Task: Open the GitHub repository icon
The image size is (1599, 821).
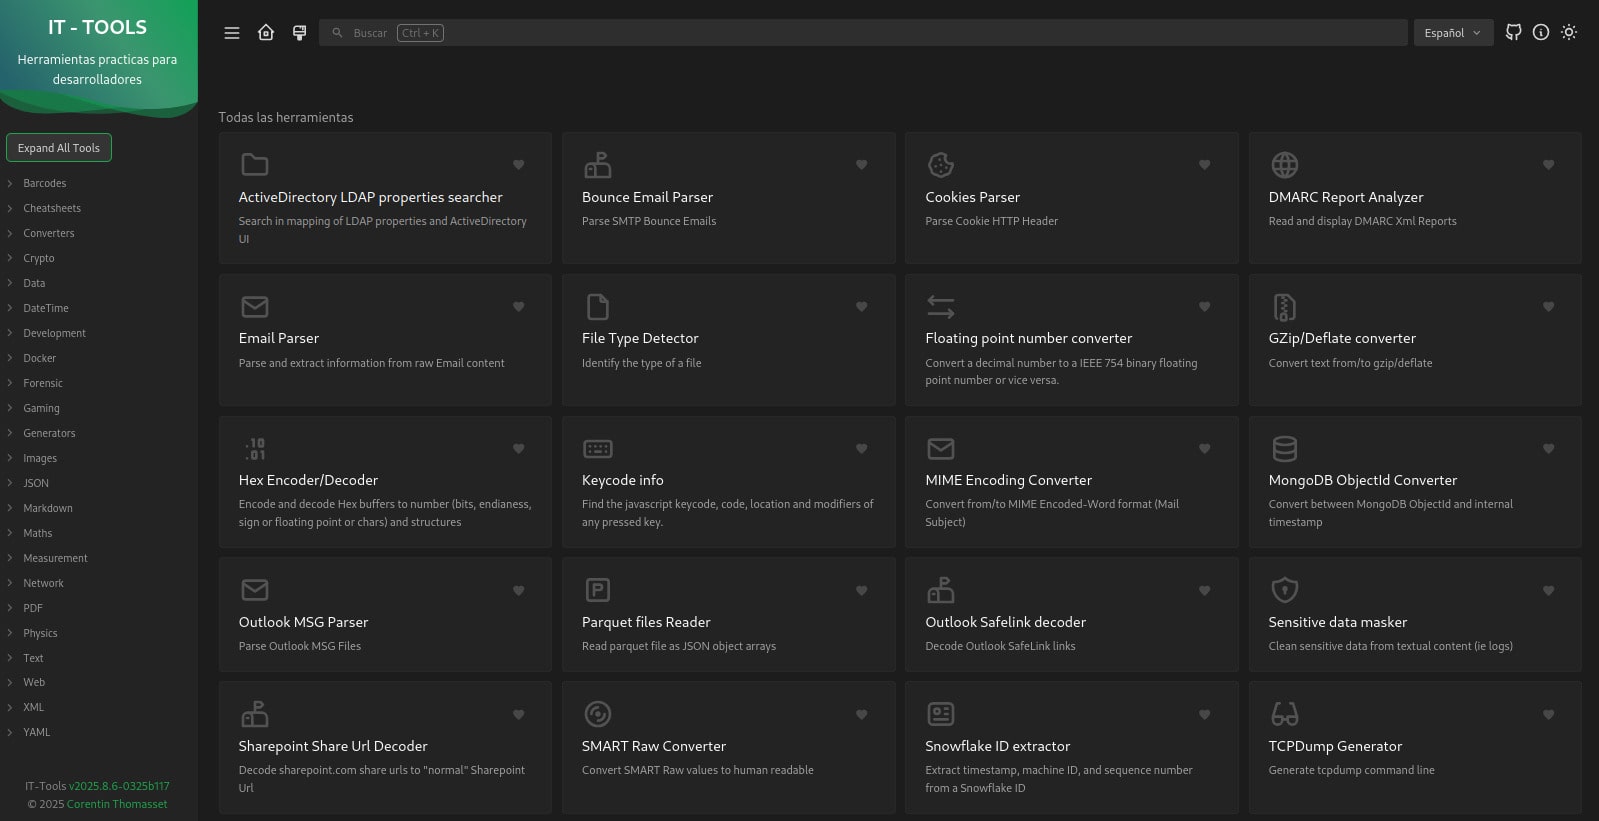Action: pyautogui.click(x=1513, y=33)
